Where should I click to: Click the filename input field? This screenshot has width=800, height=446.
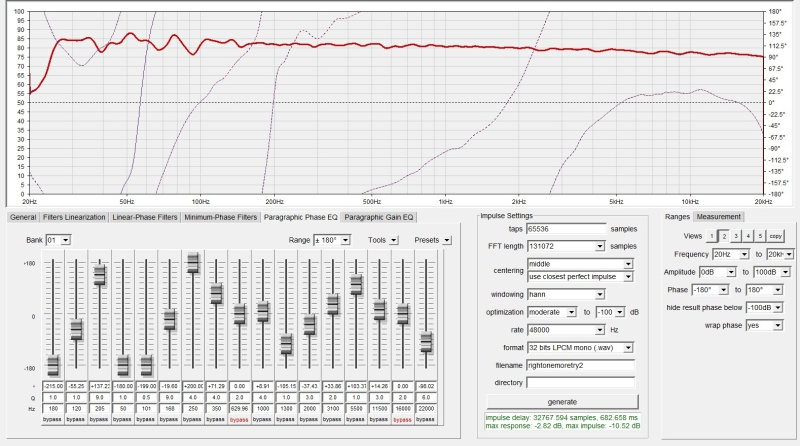point(580,365)
